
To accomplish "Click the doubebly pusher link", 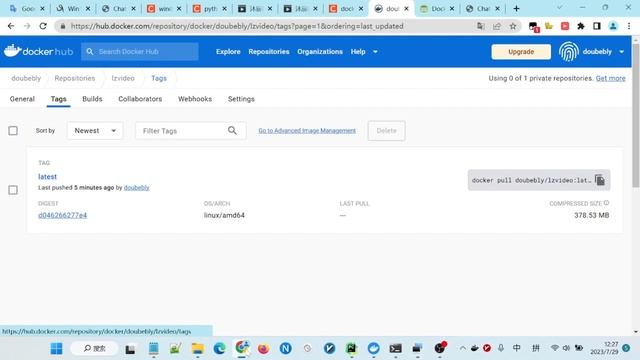I will [136, 188].
